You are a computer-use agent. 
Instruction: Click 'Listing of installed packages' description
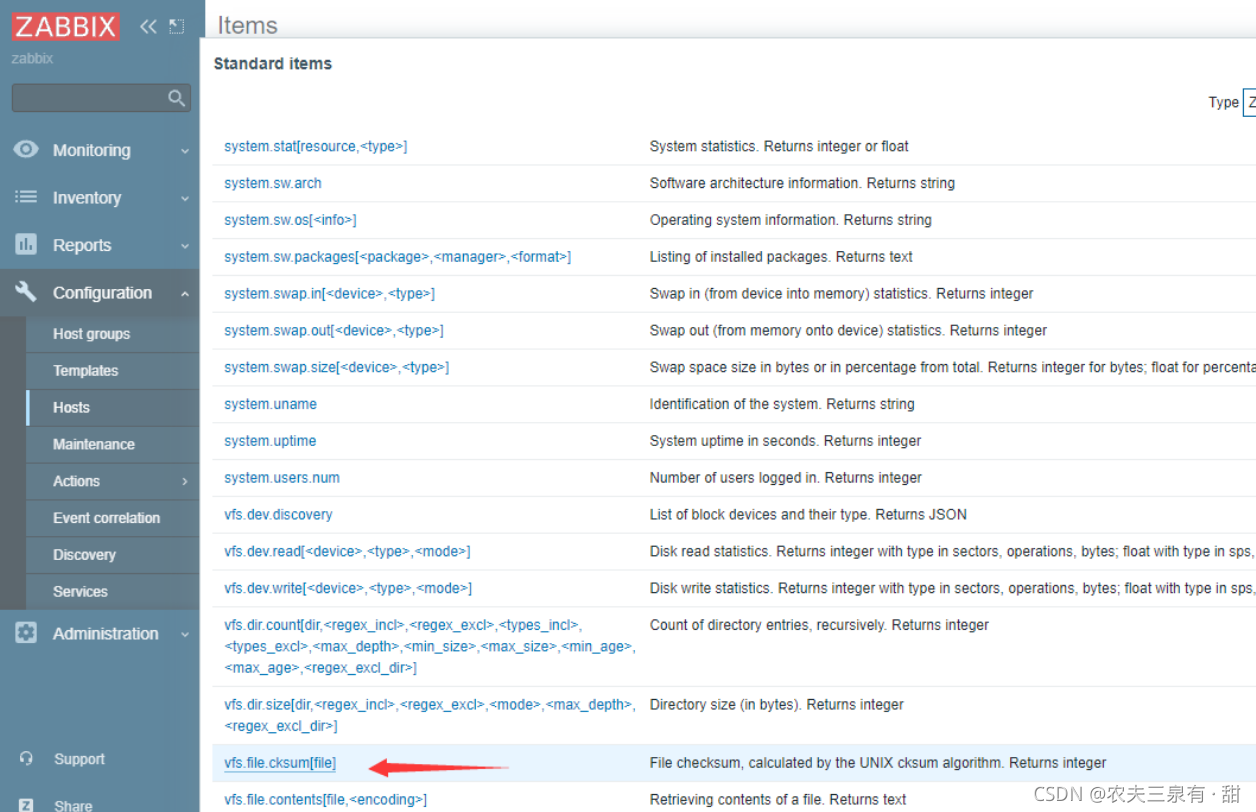coord(781,257)
